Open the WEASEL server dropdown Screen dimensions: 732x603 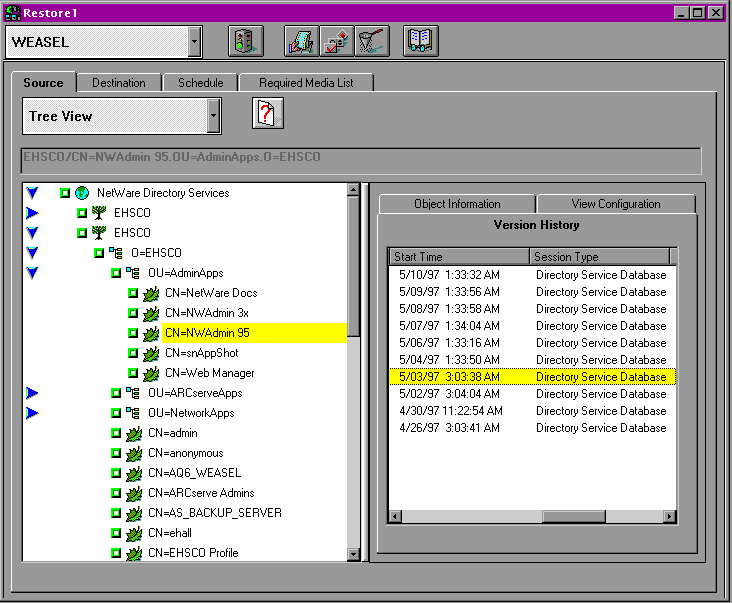click(194, 42)
